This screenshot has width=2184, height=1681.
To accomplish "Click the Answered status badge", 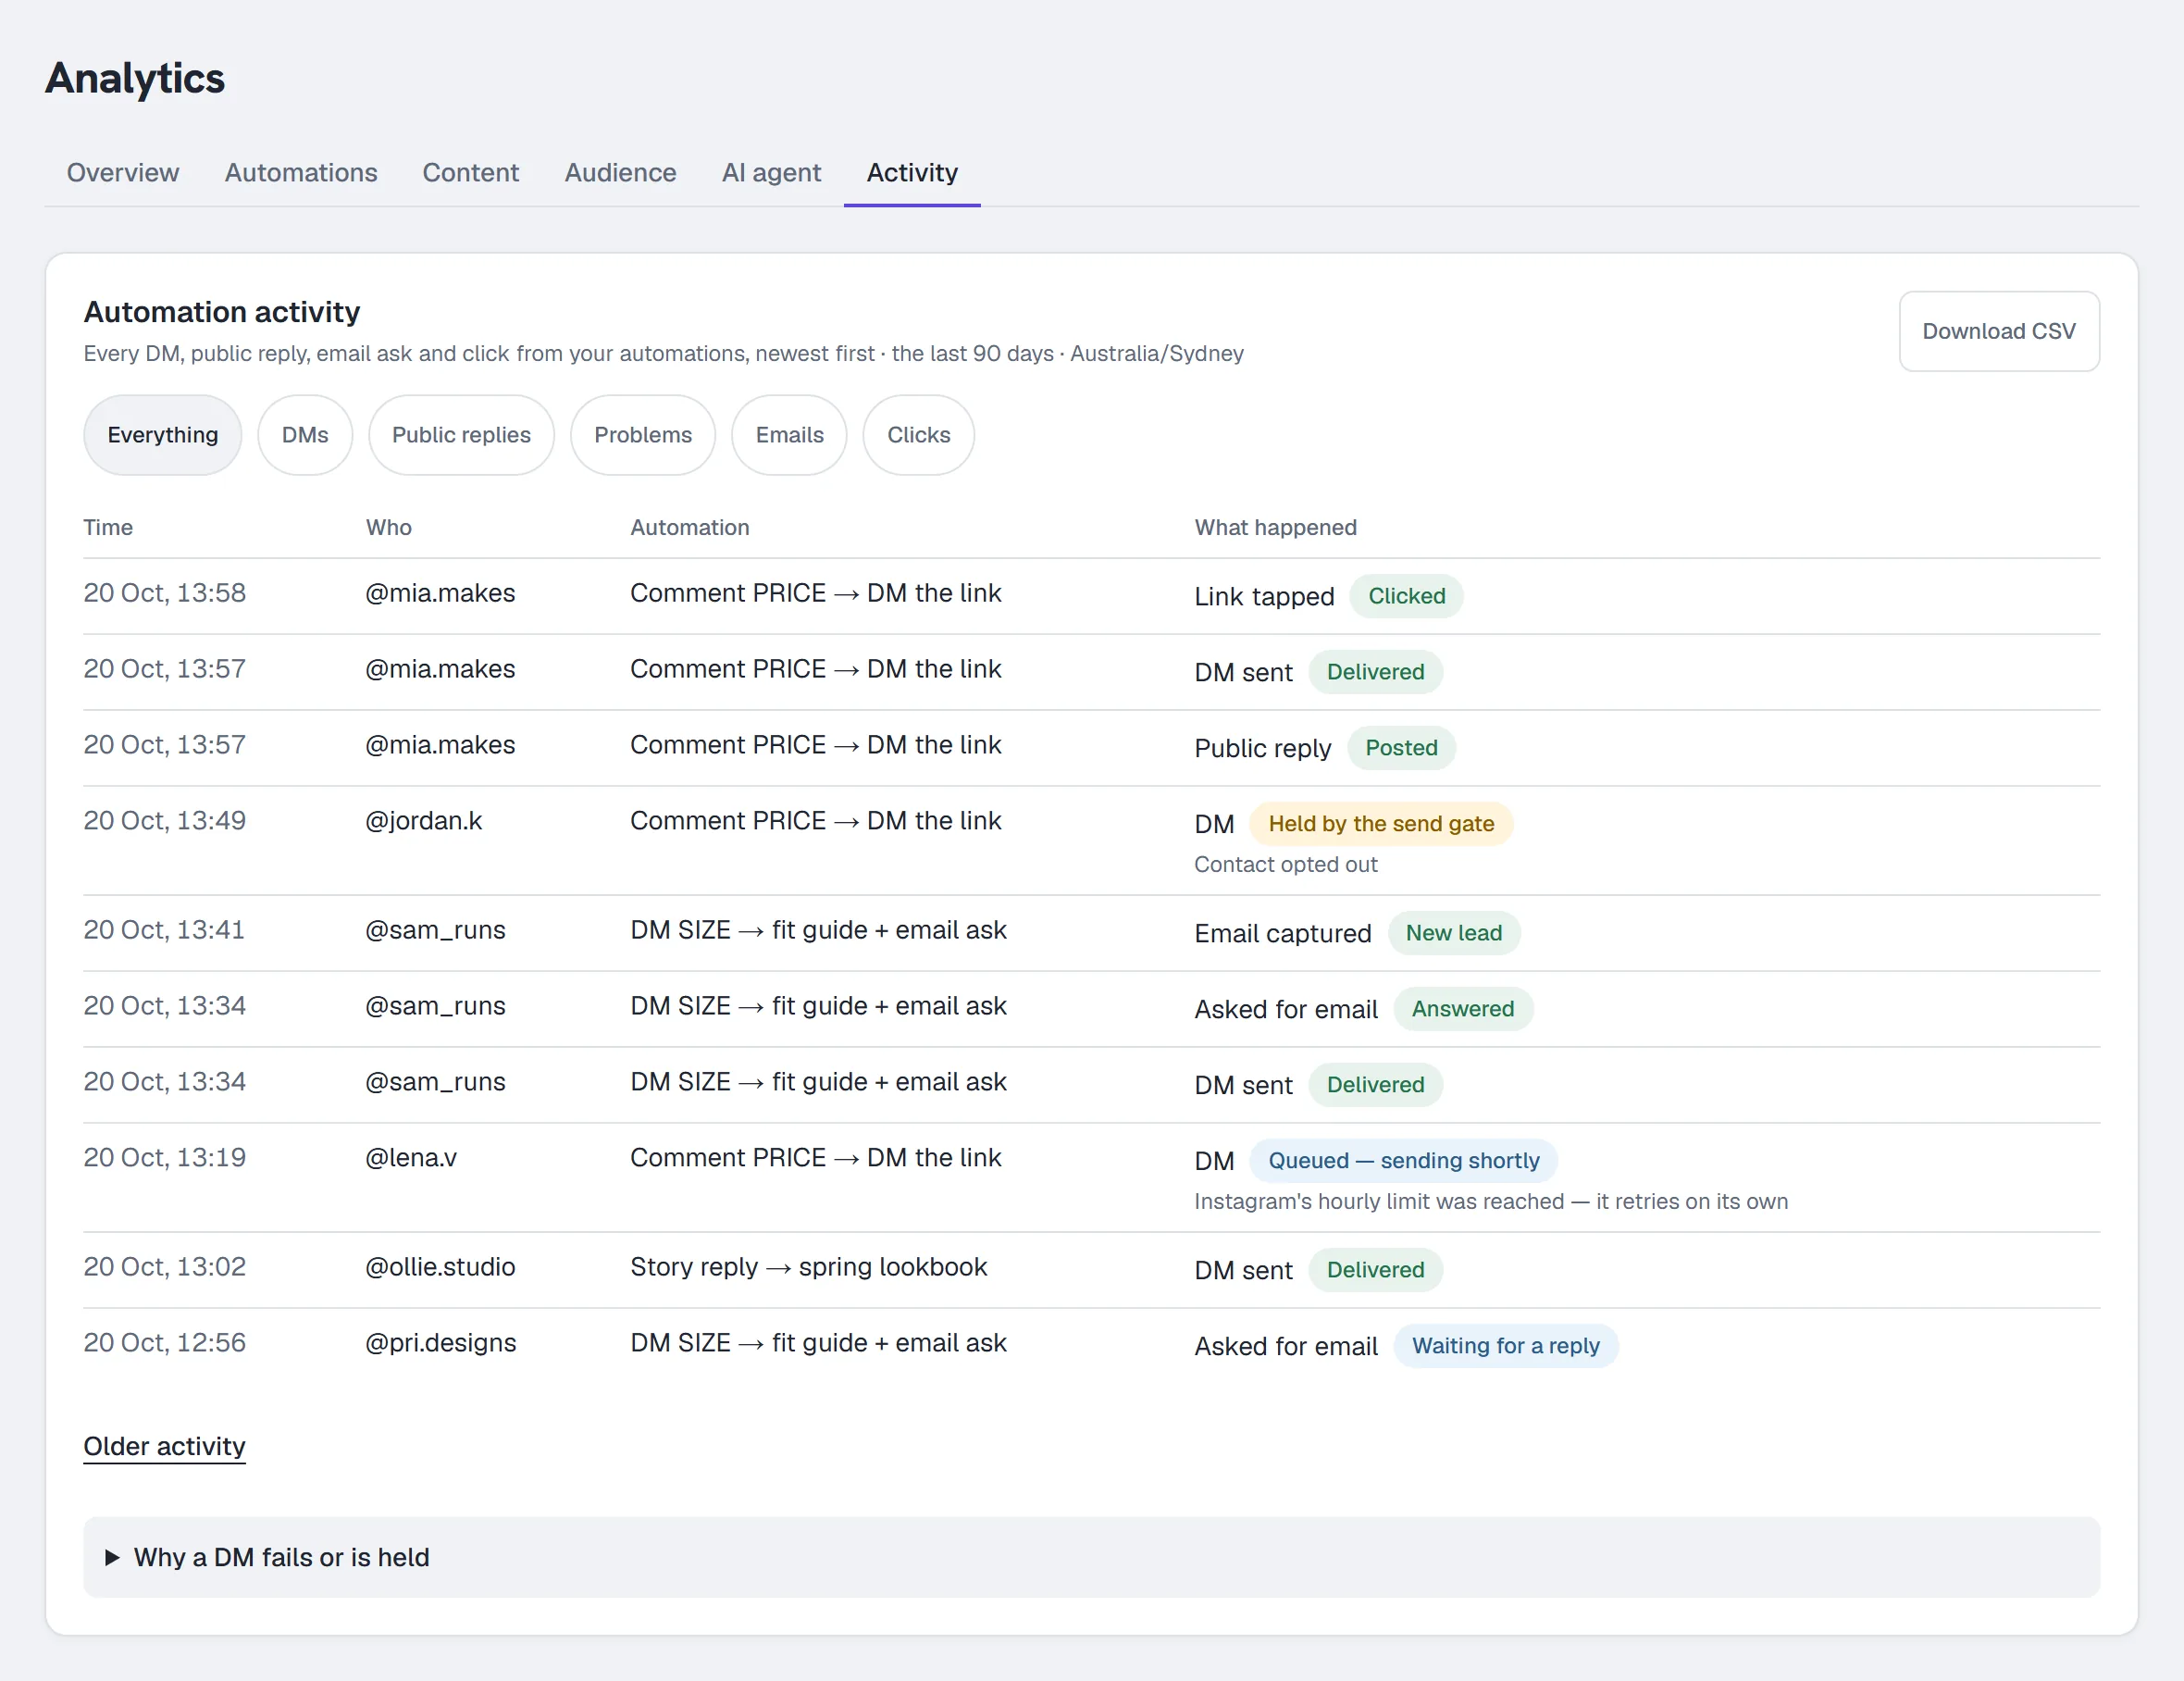I will pyautogui.click(x=1462, y=1009).
